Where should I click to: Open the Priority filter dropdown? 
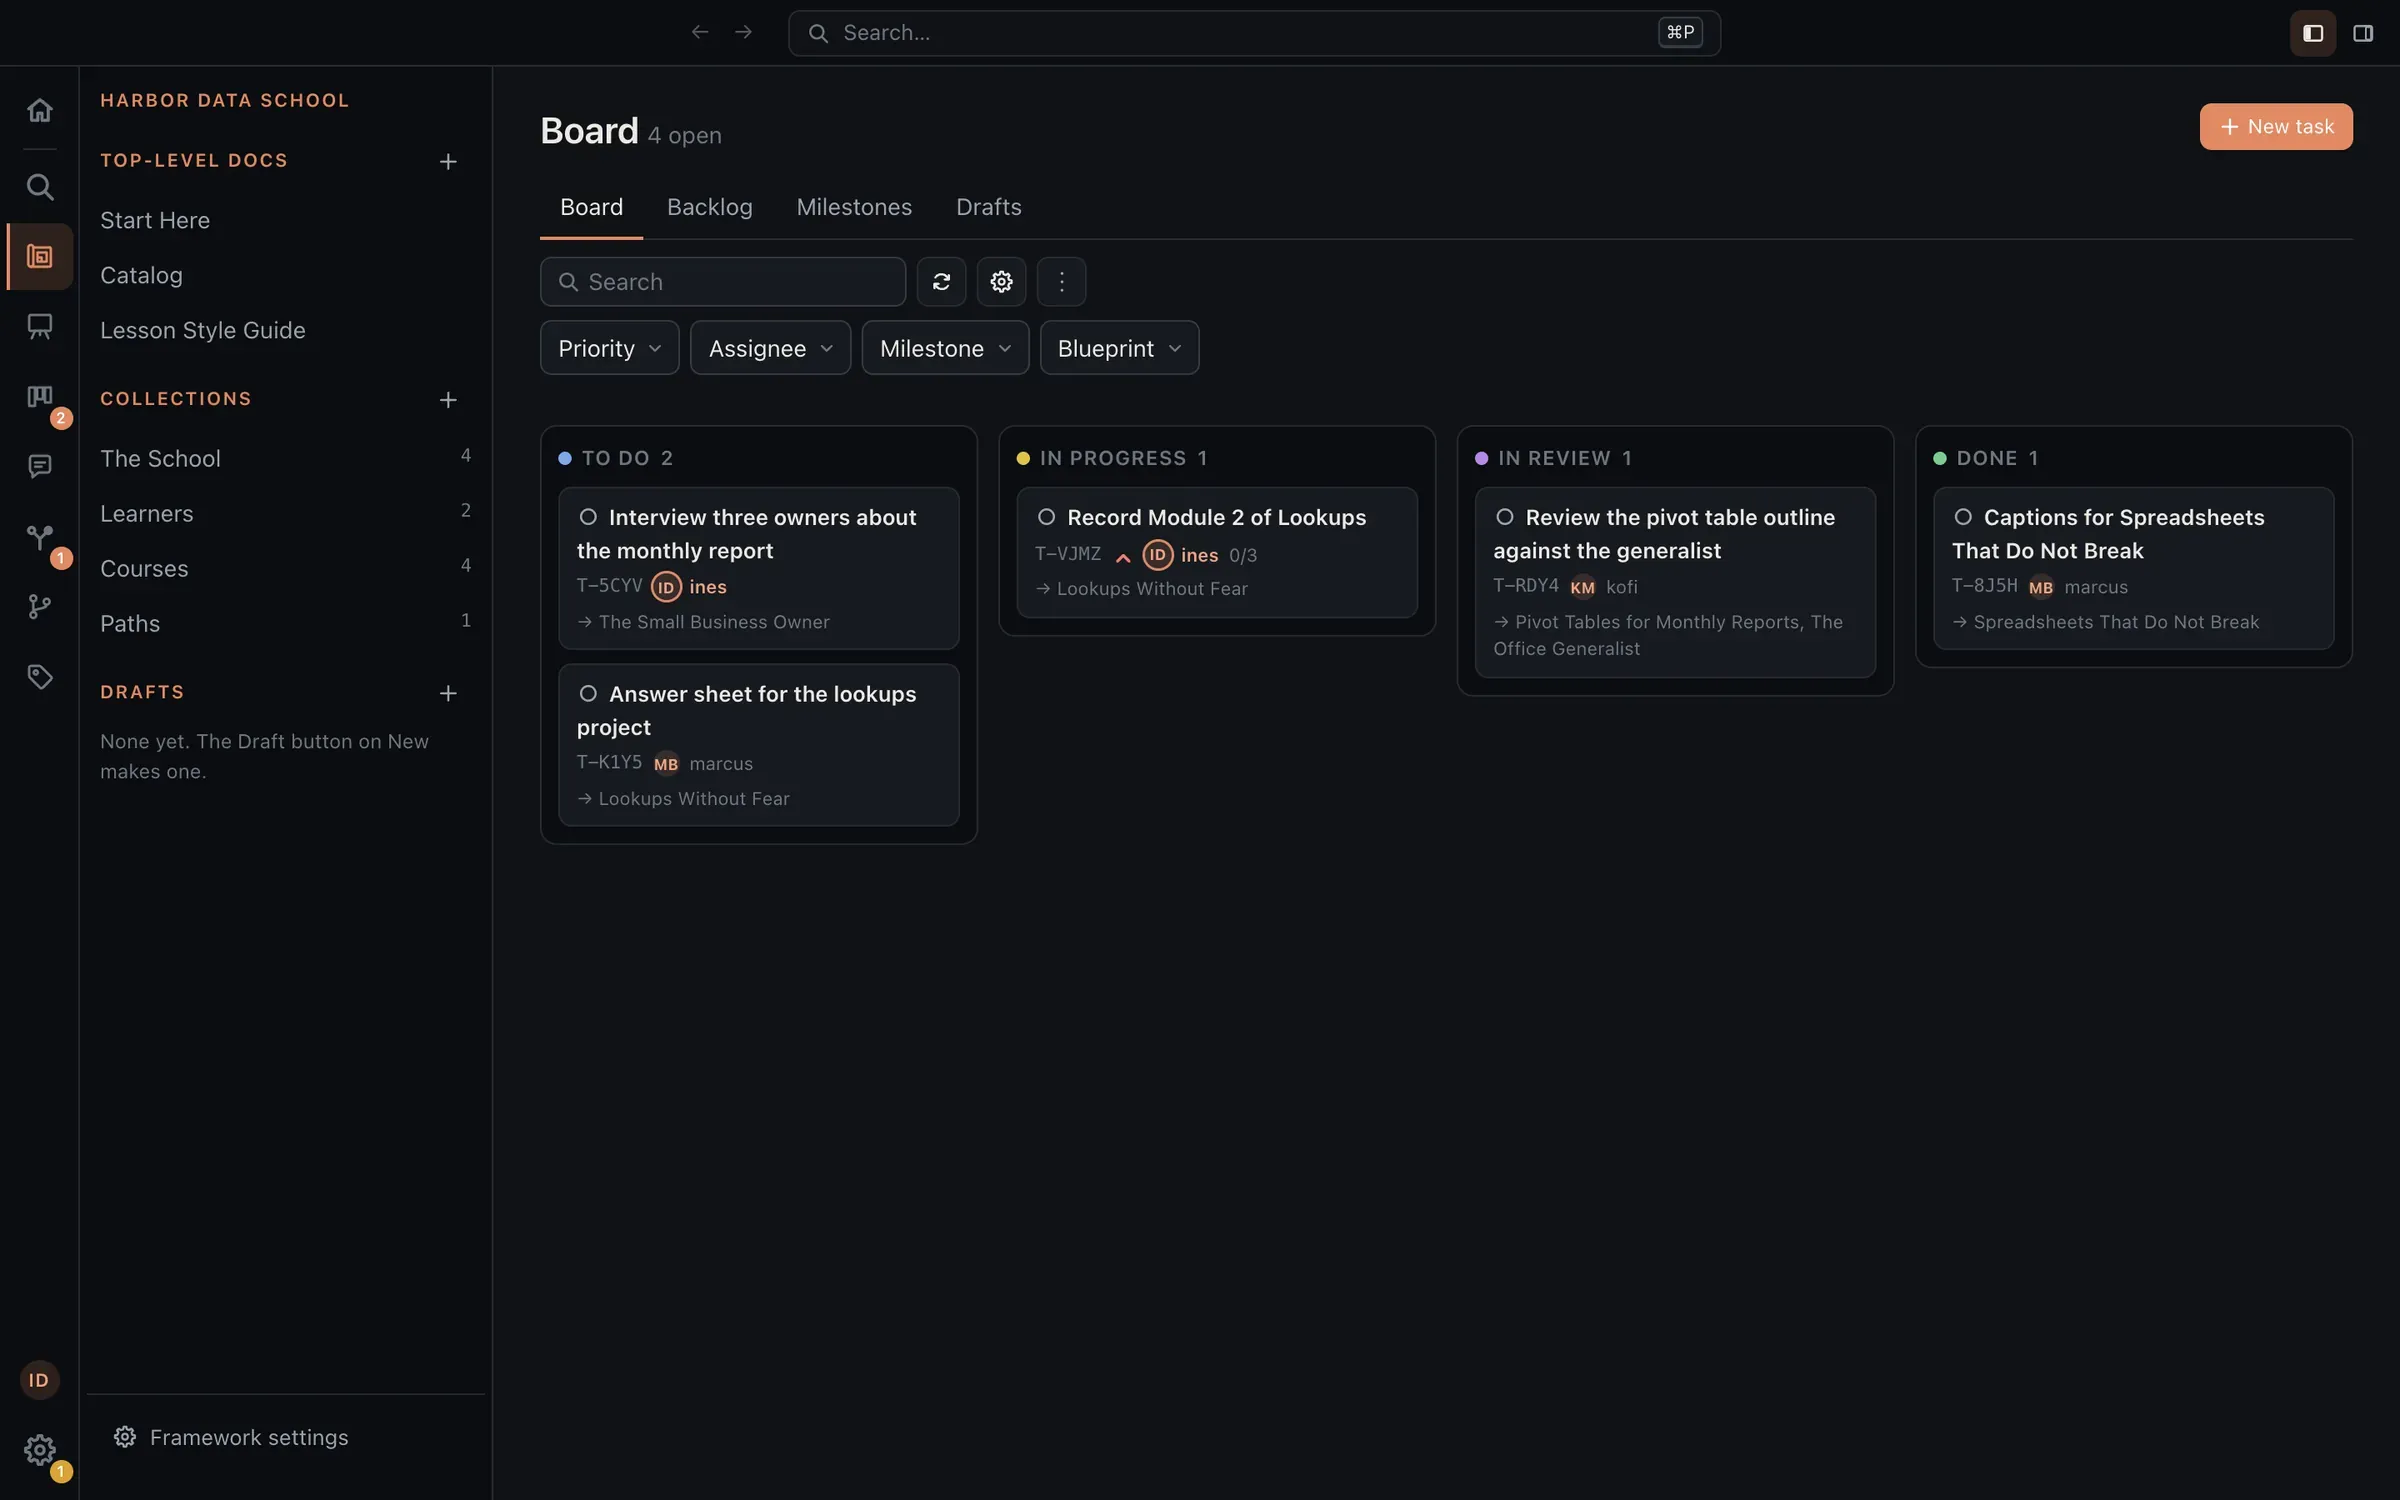pos(609,348)
